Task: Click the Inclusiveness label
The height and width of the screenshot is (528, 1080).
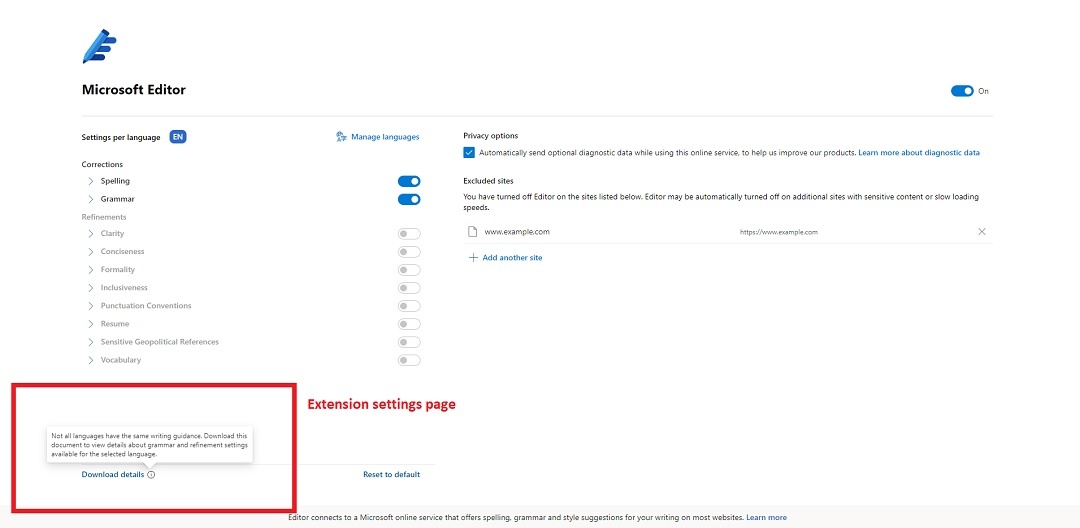Action: coord(124,288)
